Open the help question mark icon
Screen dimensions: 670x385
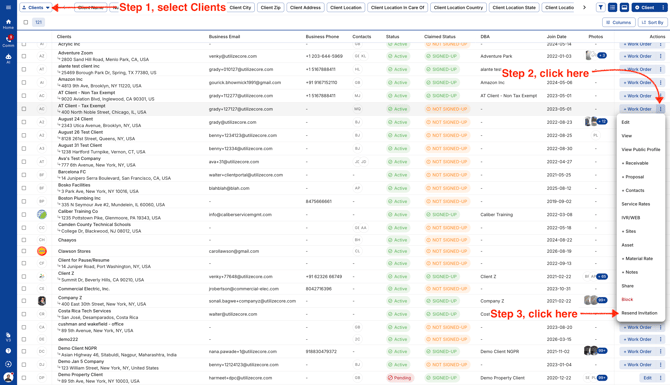(x=8, y=351)
